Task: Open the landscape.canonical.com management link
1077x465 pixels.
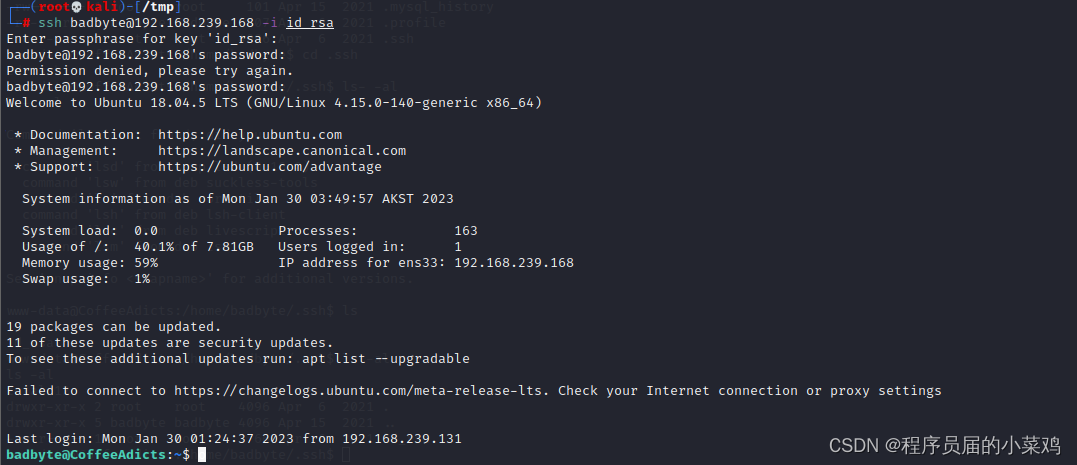Action: point(282,151)
